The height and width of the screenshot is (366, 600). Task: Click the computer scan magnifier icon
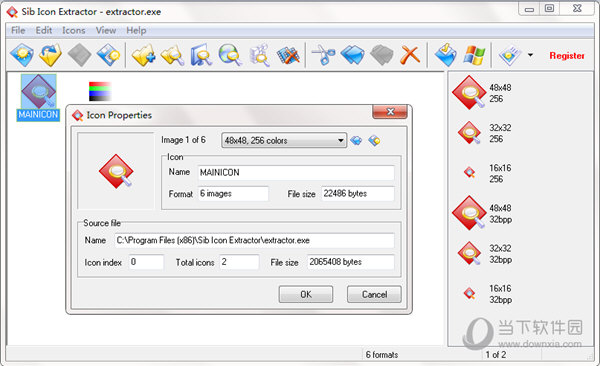[201, 55]
